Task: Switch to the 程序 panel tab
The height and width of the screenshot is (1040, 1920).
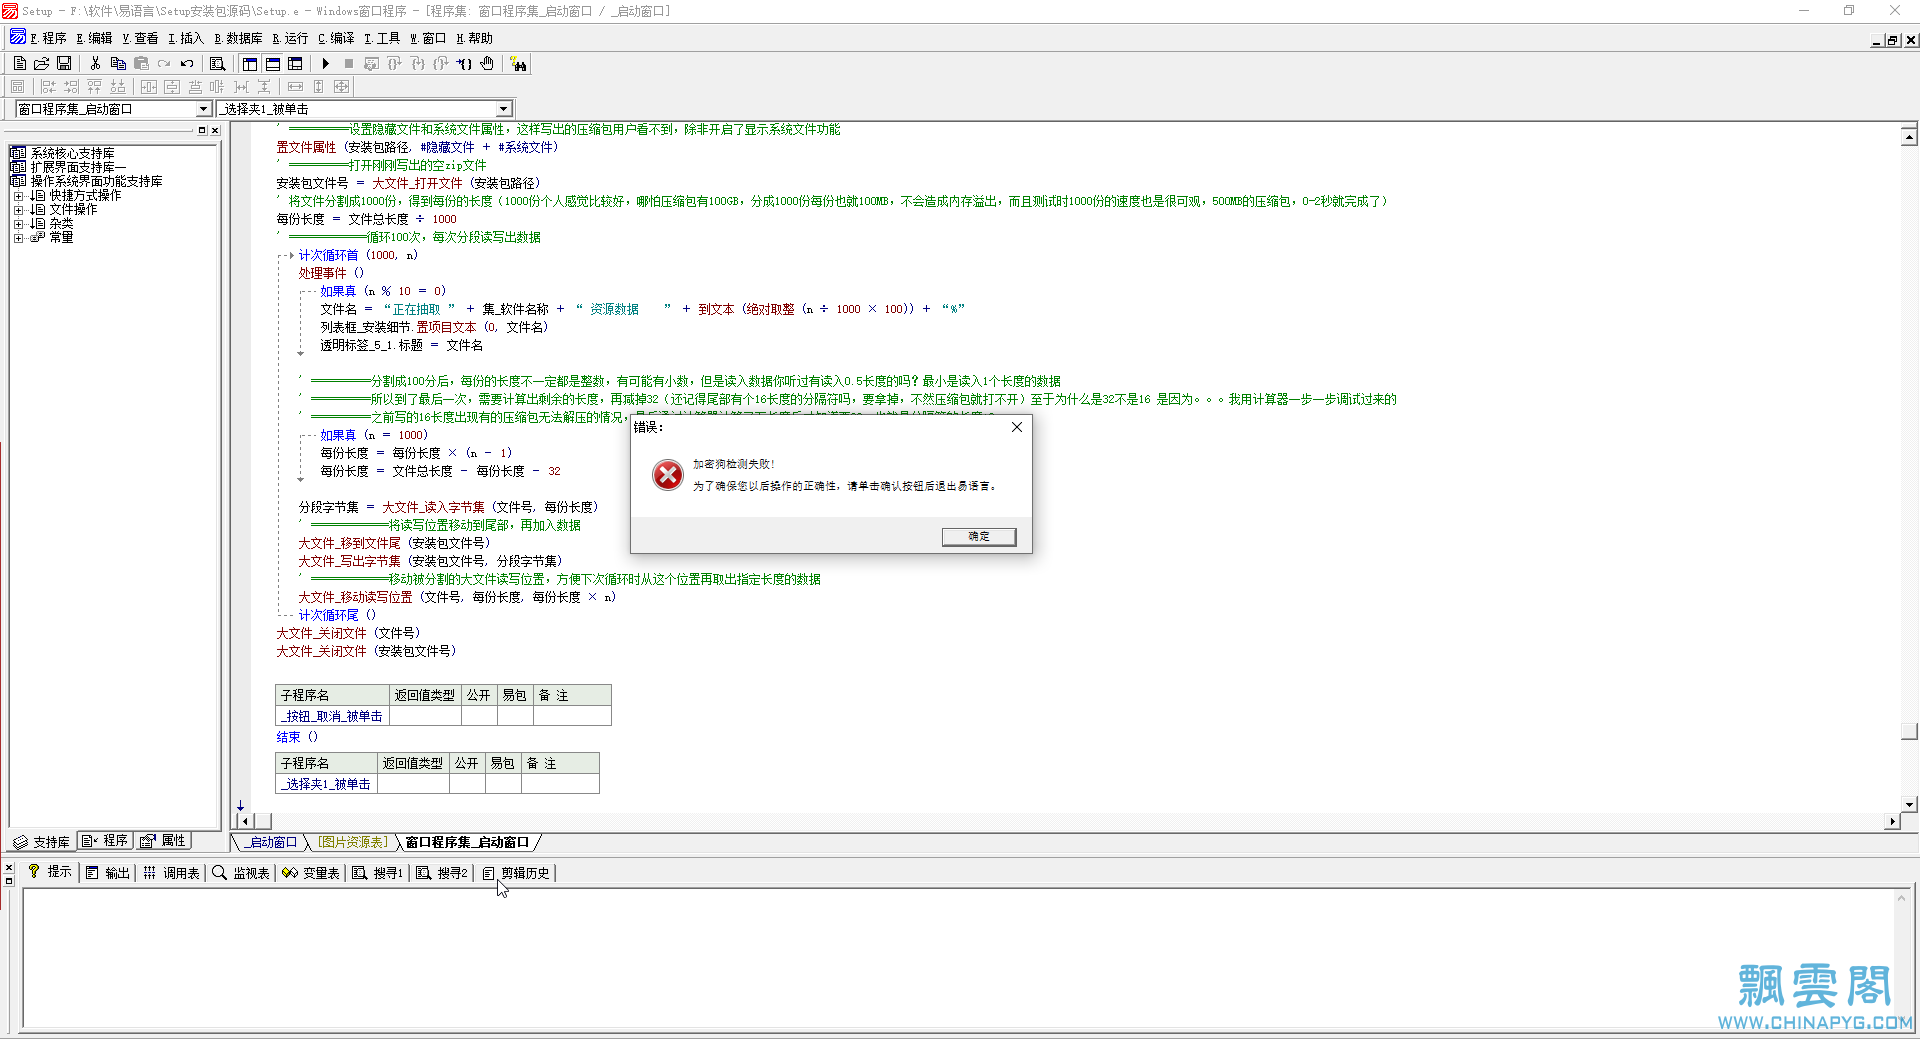Action: tap(105, 841)
